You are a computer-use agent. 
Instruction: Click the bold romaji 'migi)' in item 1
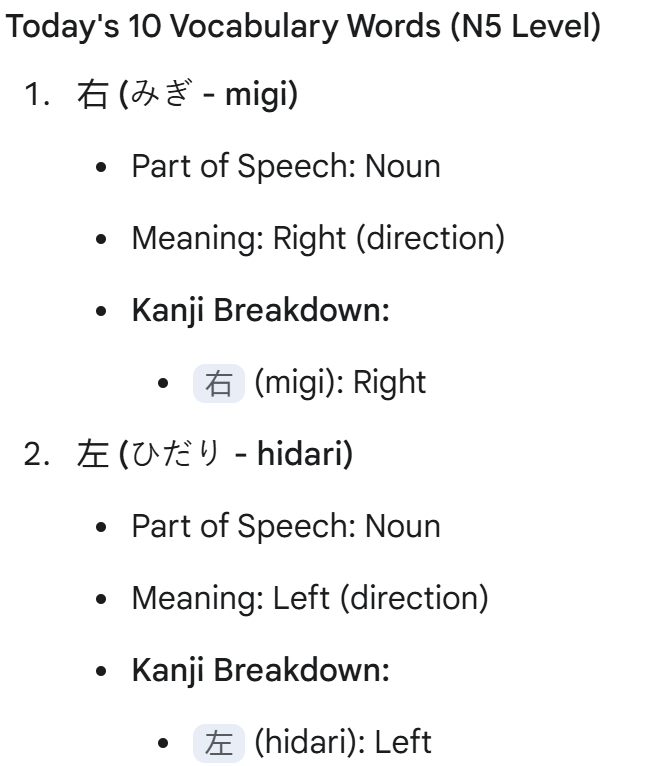pyautogui.click(x=261, y=95)
